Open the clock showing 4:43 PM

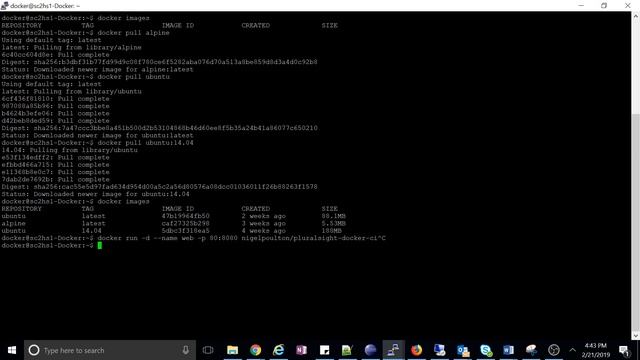(x=596, y=350)
